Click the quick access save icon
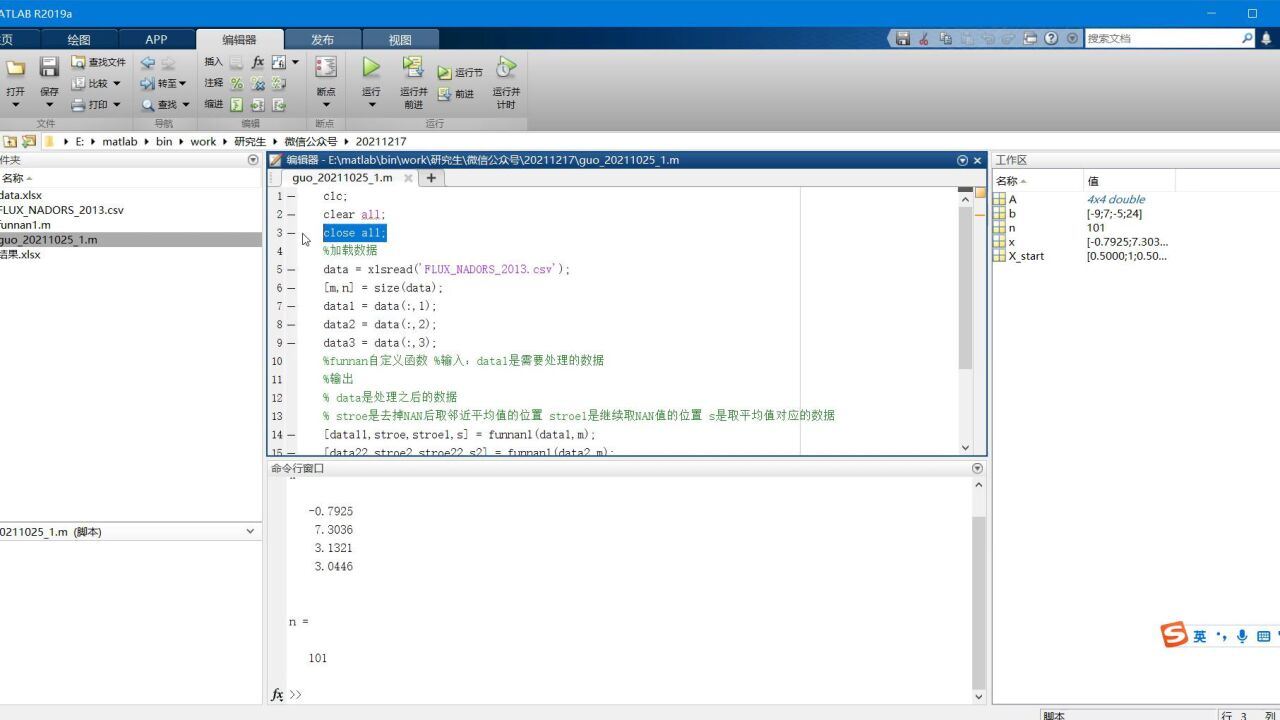 tap(903, 38)
